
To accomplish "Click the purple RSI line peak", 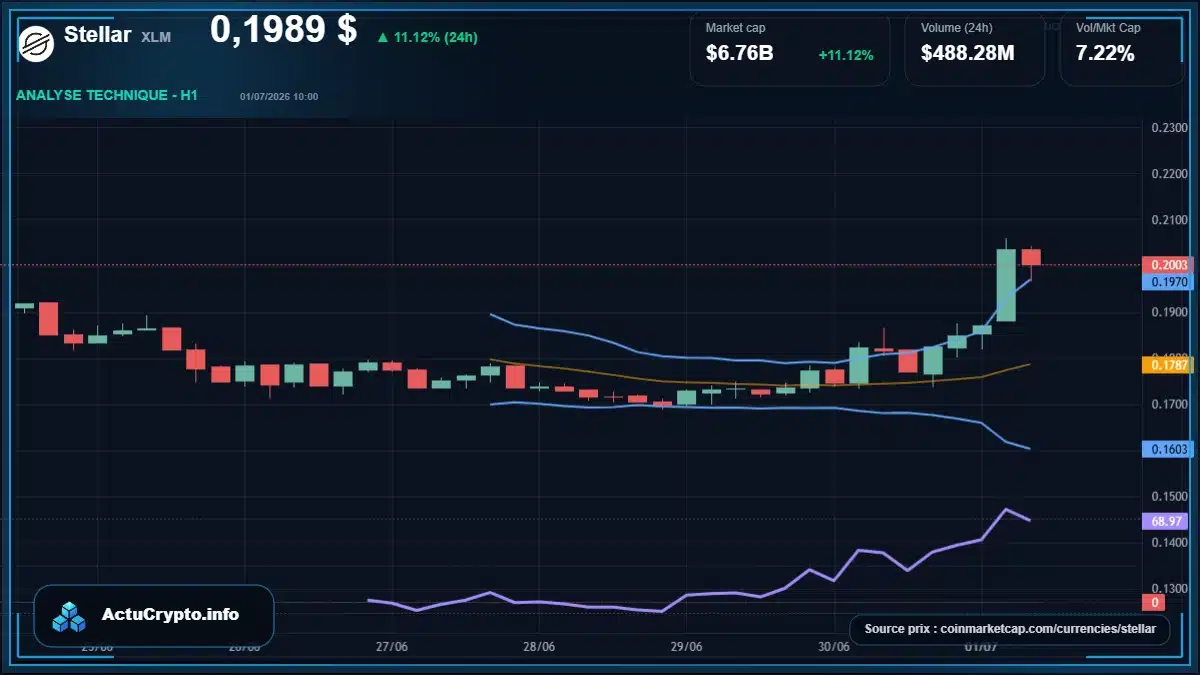I will [x=1006, y=509].
